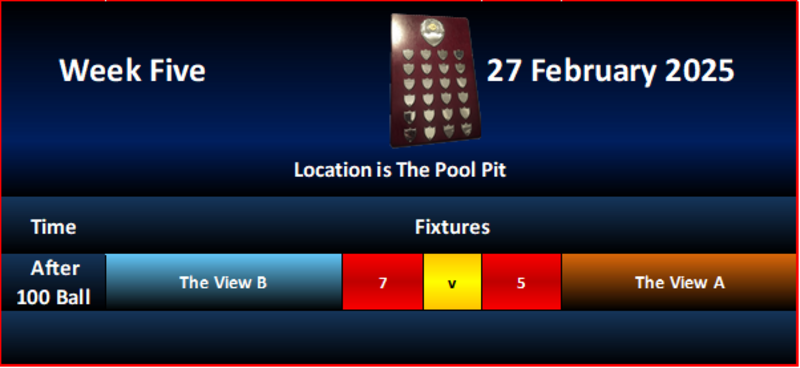The image size is (800, 368).
Task: Click the 2025 year in the date
Action: pyautogui.click(x=700, y=70)
